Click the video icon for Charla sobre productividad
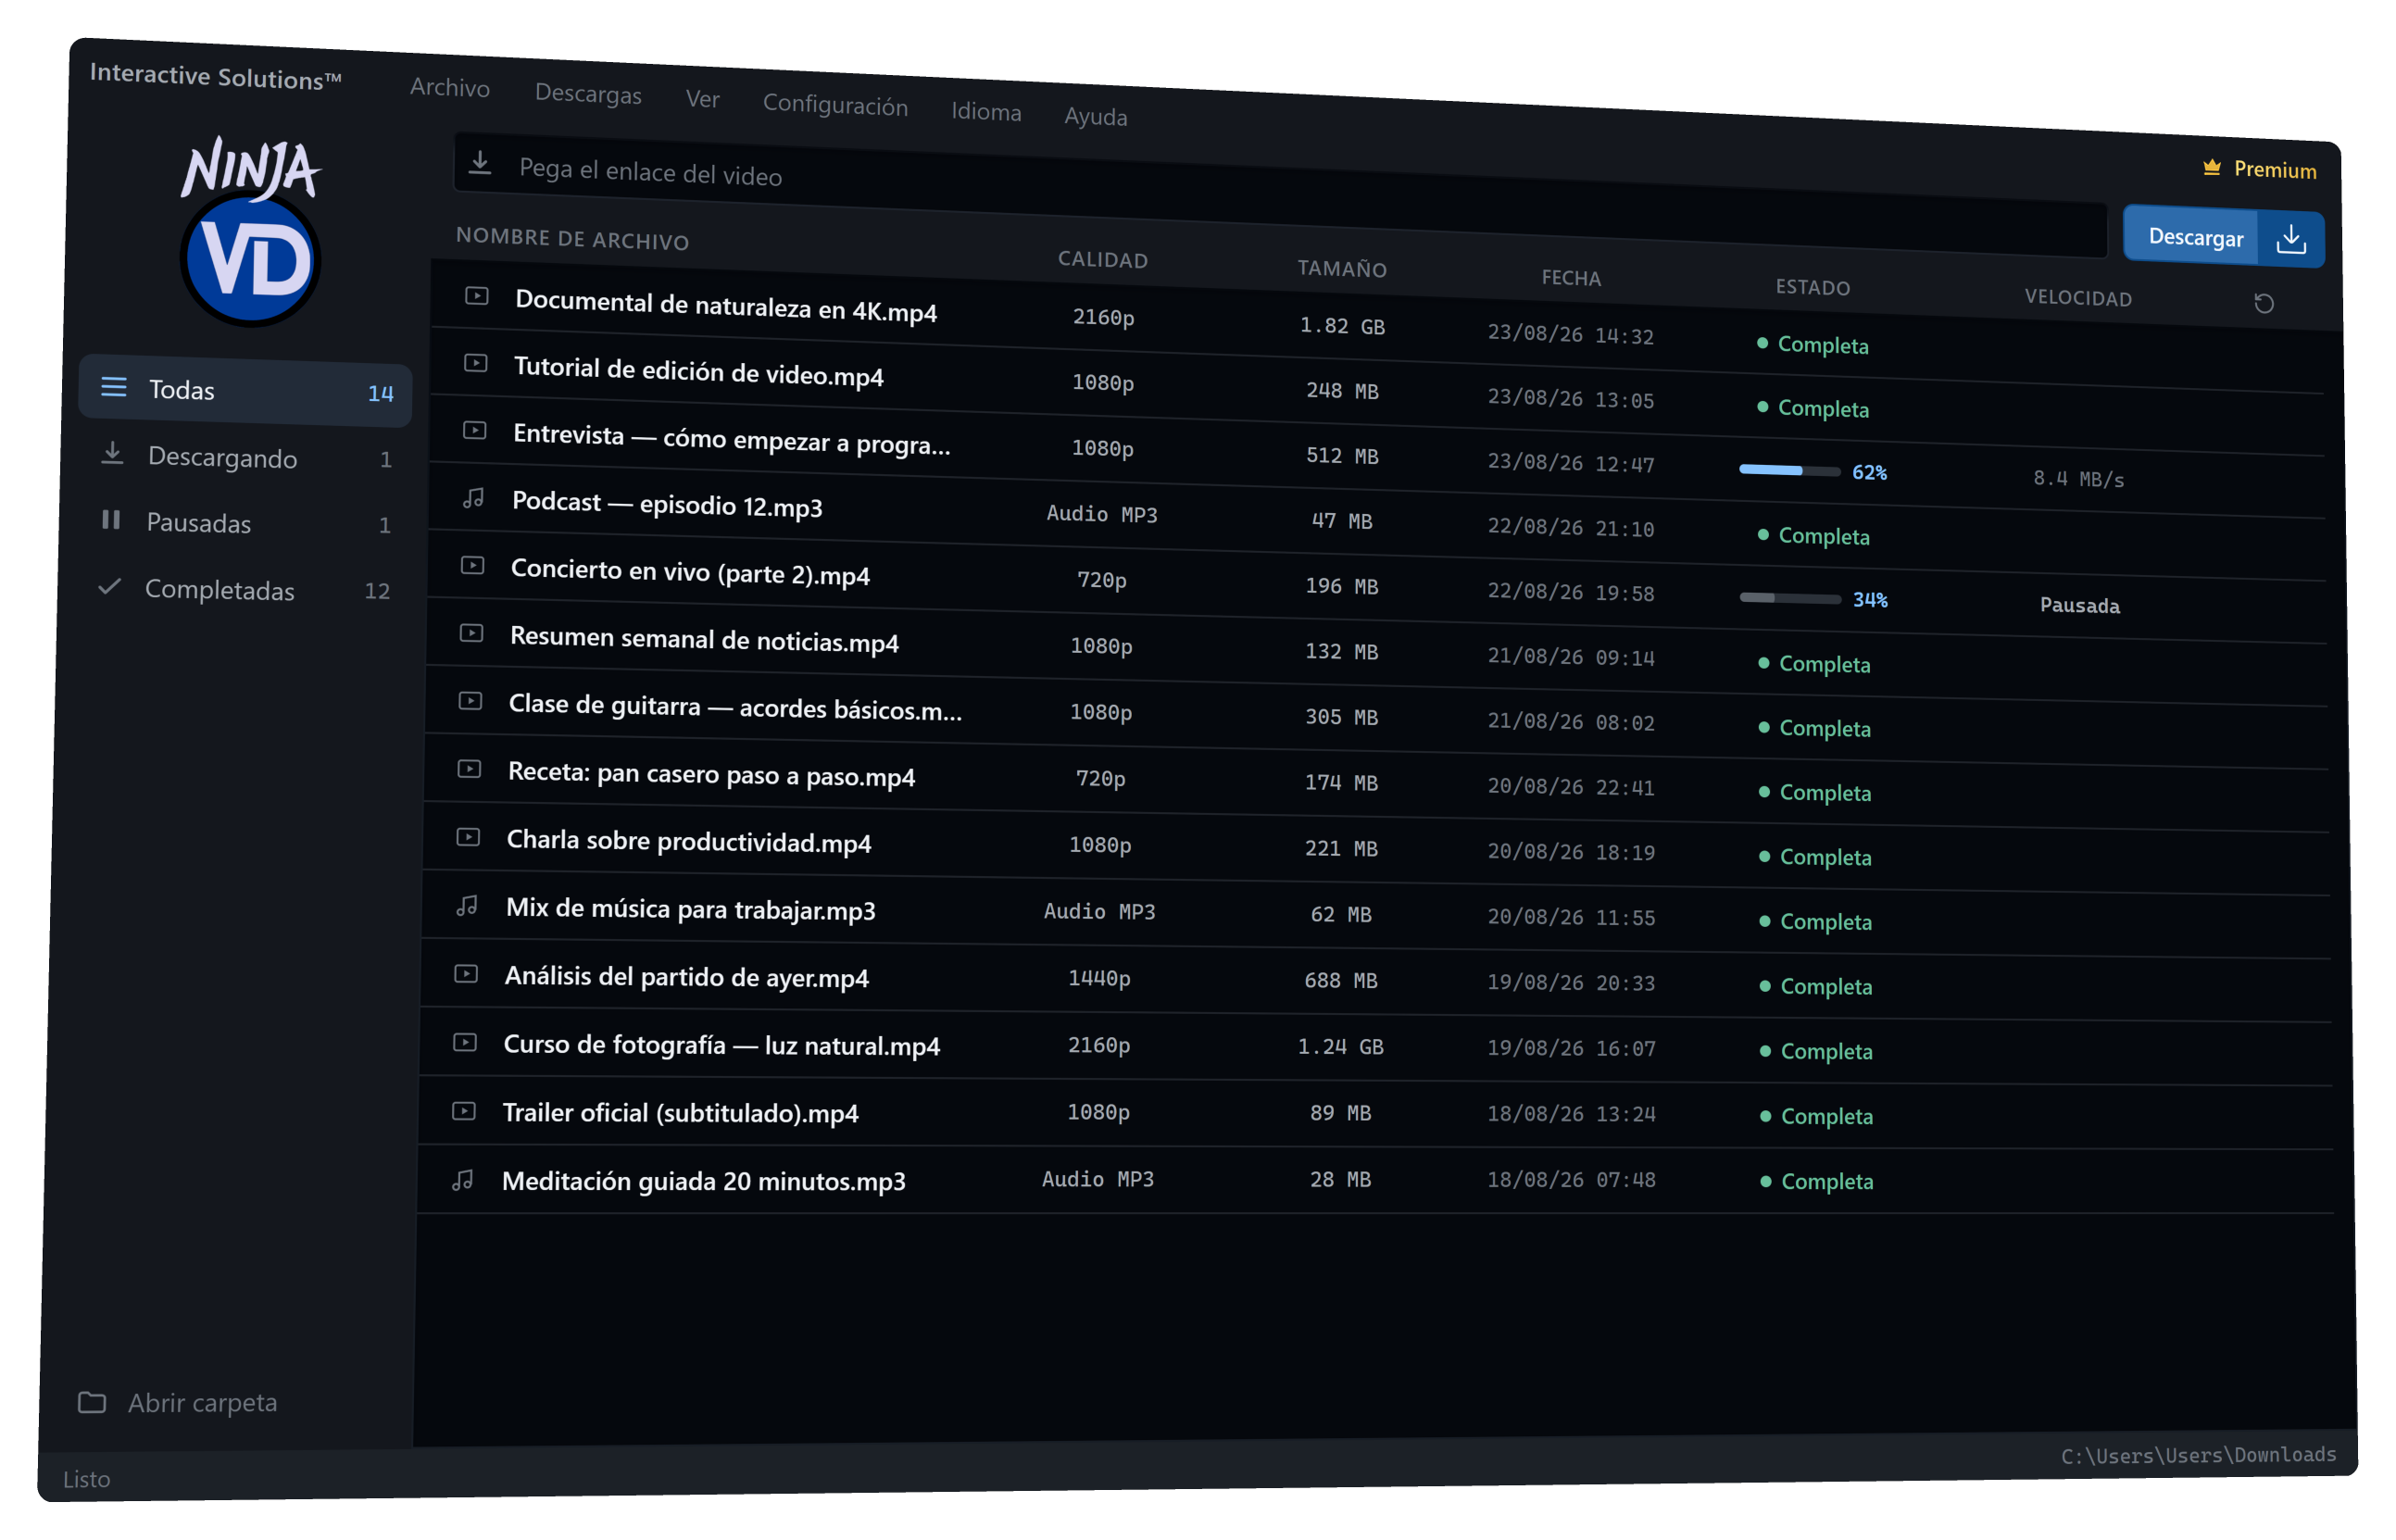The height and width of the screenshot is (1540, 2396). click(468, 837)
